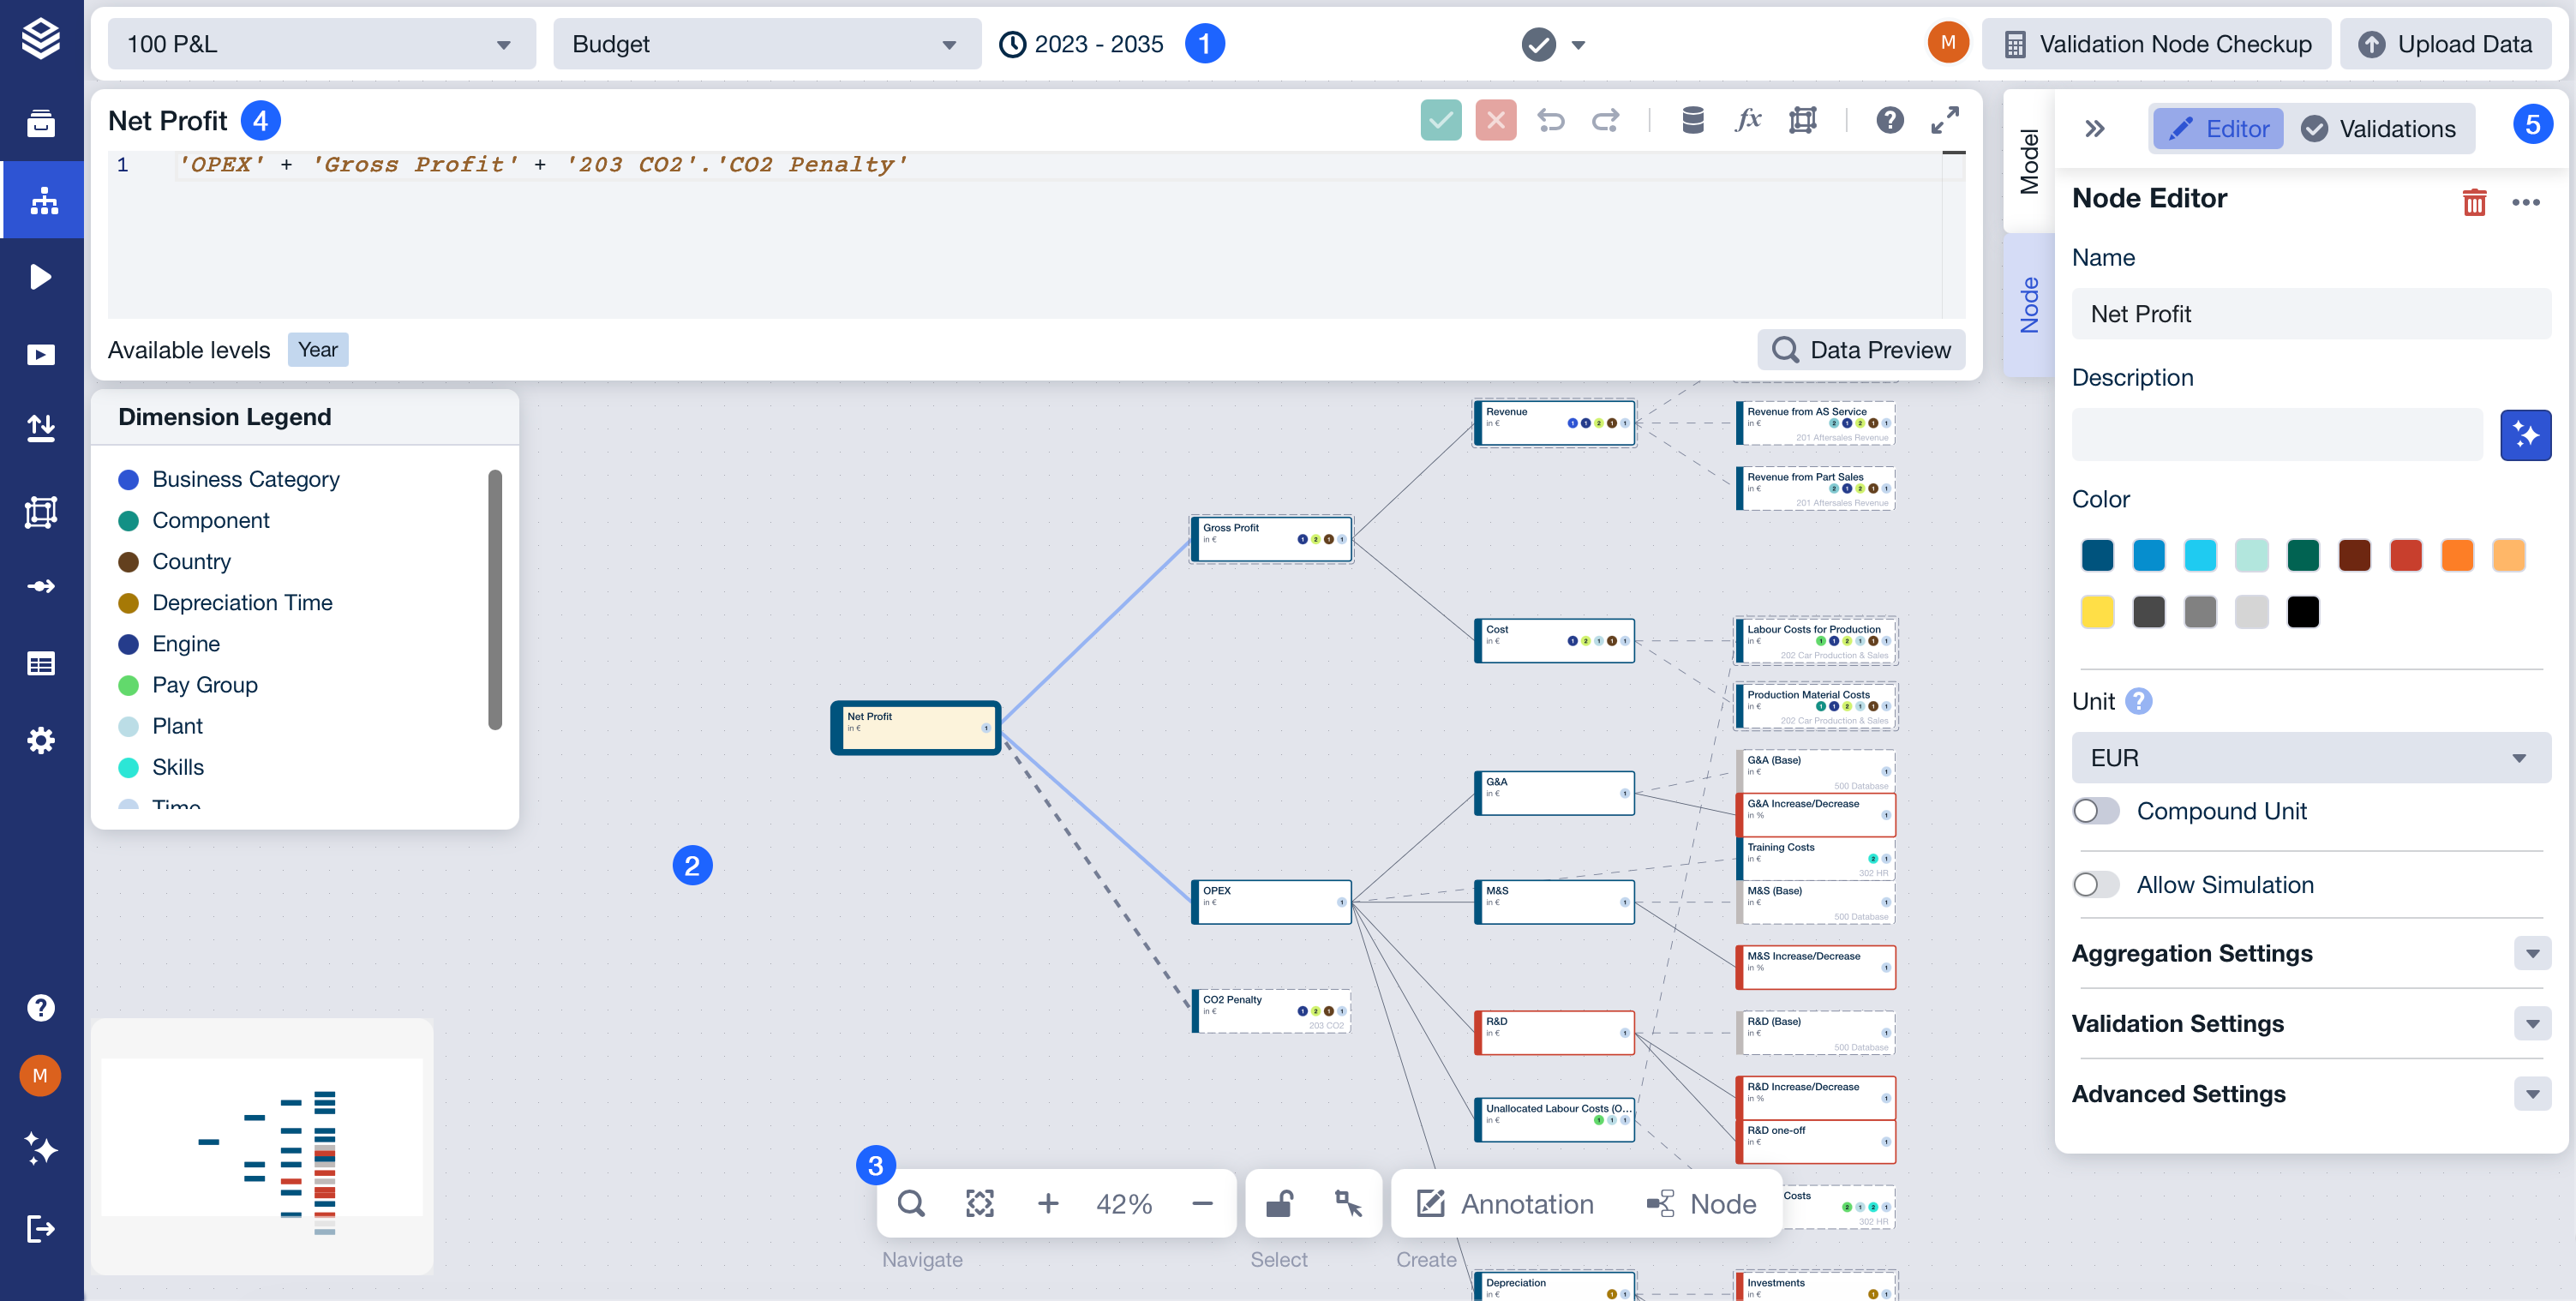
Task: Open the Node panel tab on canvas edge
Action: pyautogui.click(x=2029, y=300)
